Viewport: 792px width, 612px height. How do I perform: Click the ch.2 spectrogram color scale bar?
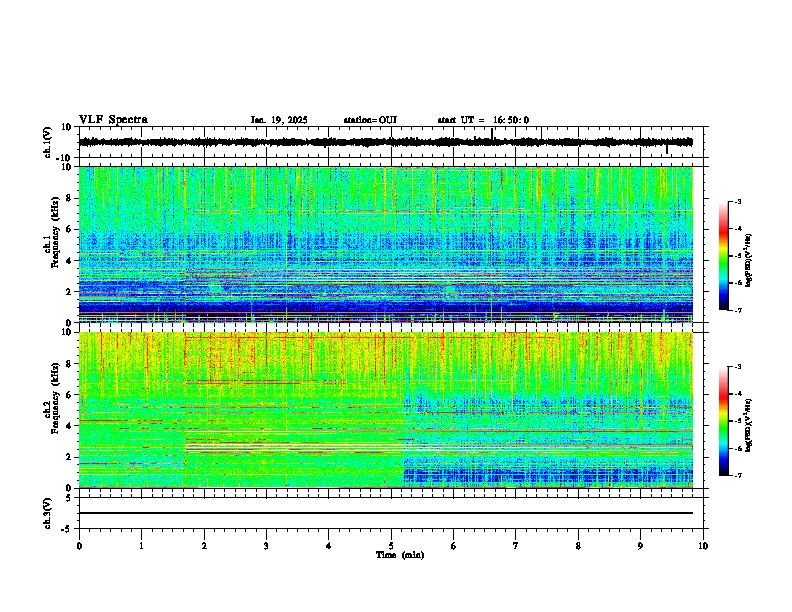[724, 421]
